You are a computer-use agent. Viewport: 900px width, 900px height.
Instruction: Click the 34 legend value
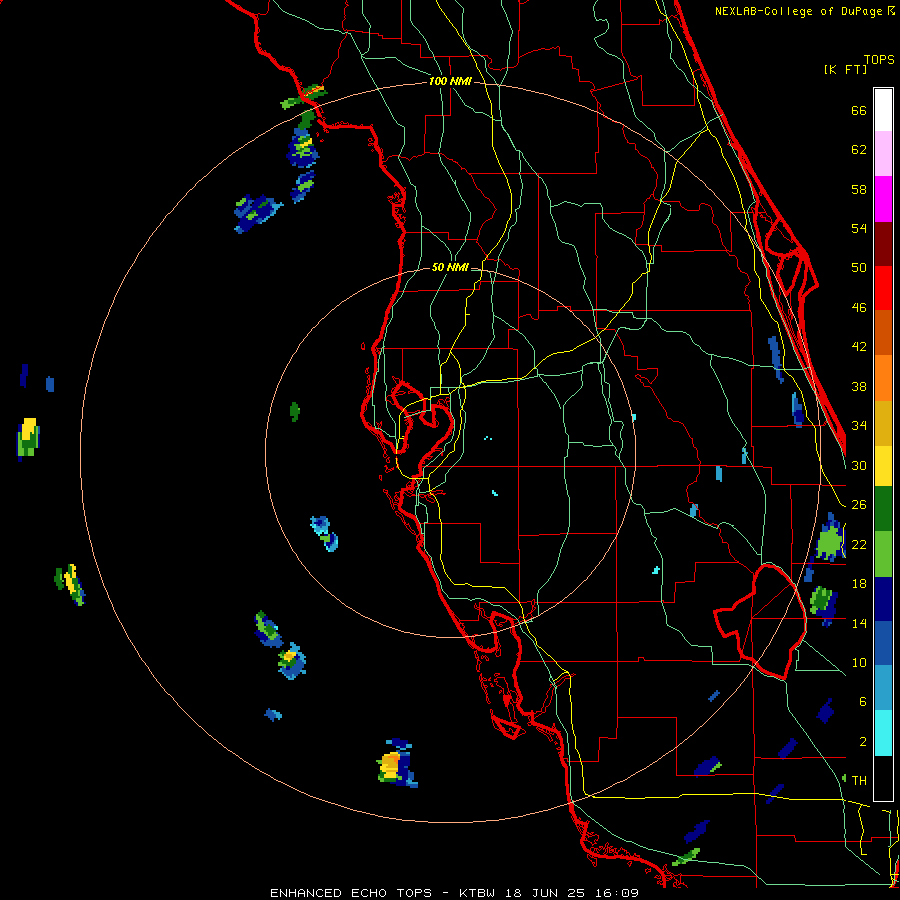click(x=859, y=425)
